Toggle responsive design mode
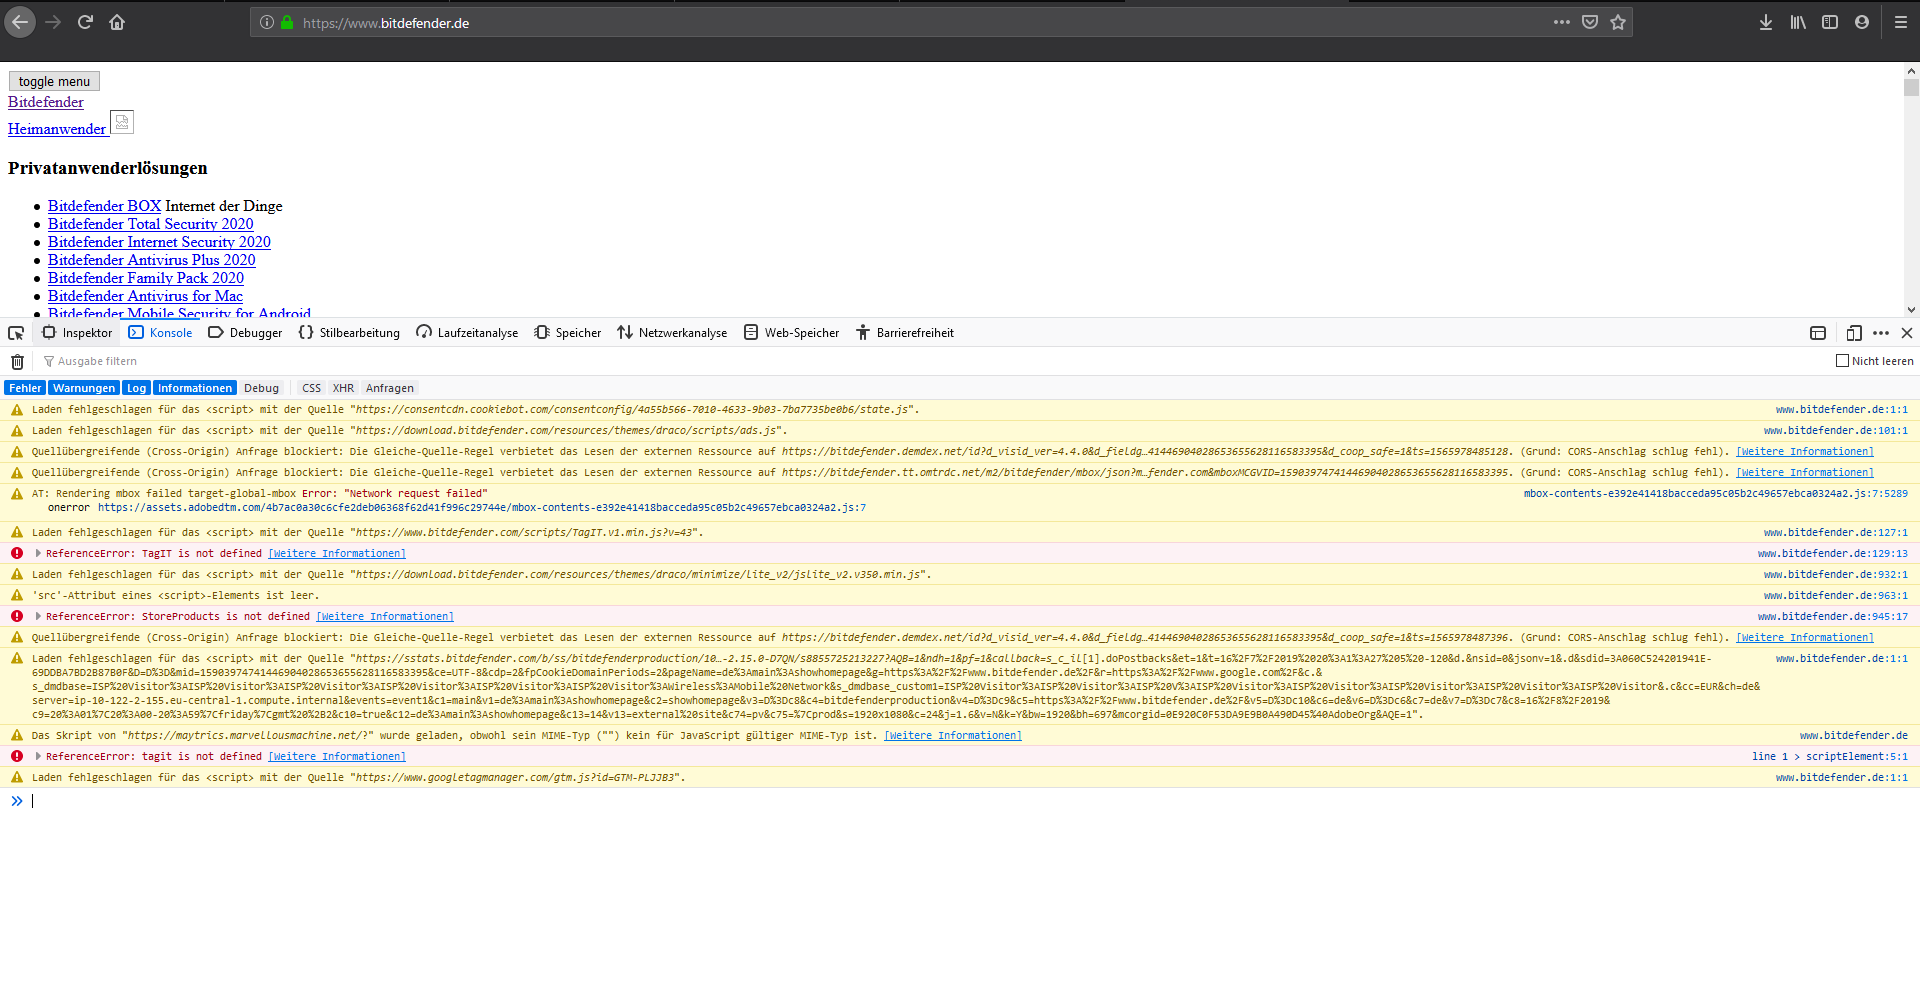Image resolution: width=1920 pixels, height=1007 pixels. pyautogui.click(x=1854, y=333)
